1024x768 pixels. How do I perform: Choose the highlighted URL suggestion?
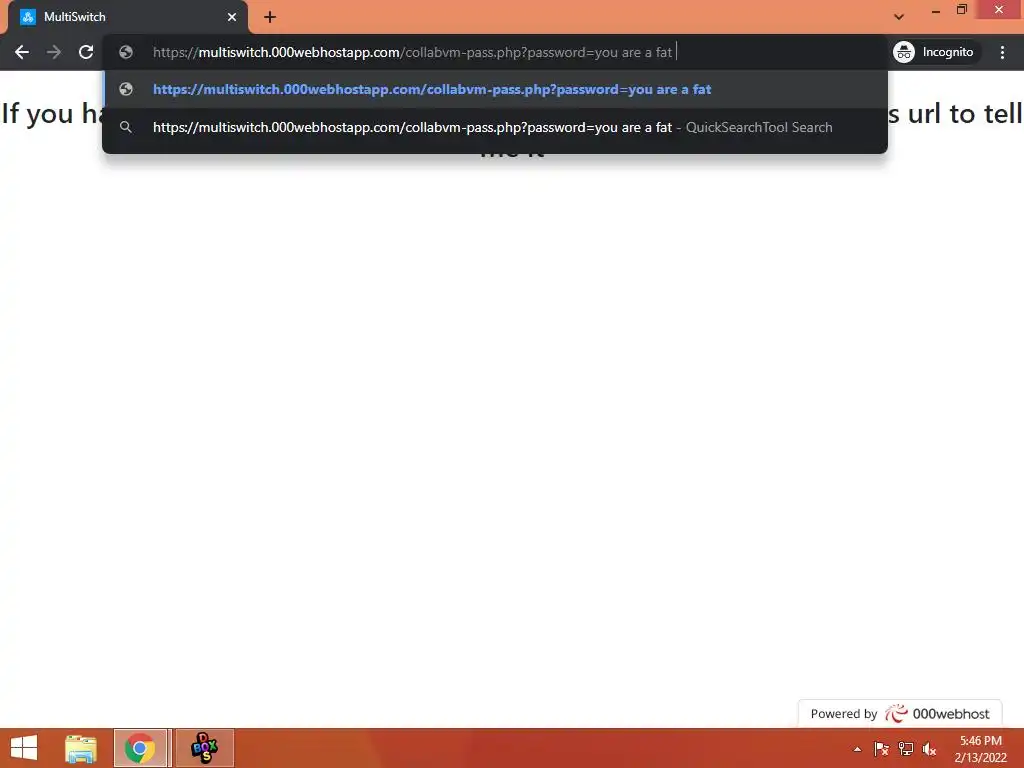(x=495, y=89)
